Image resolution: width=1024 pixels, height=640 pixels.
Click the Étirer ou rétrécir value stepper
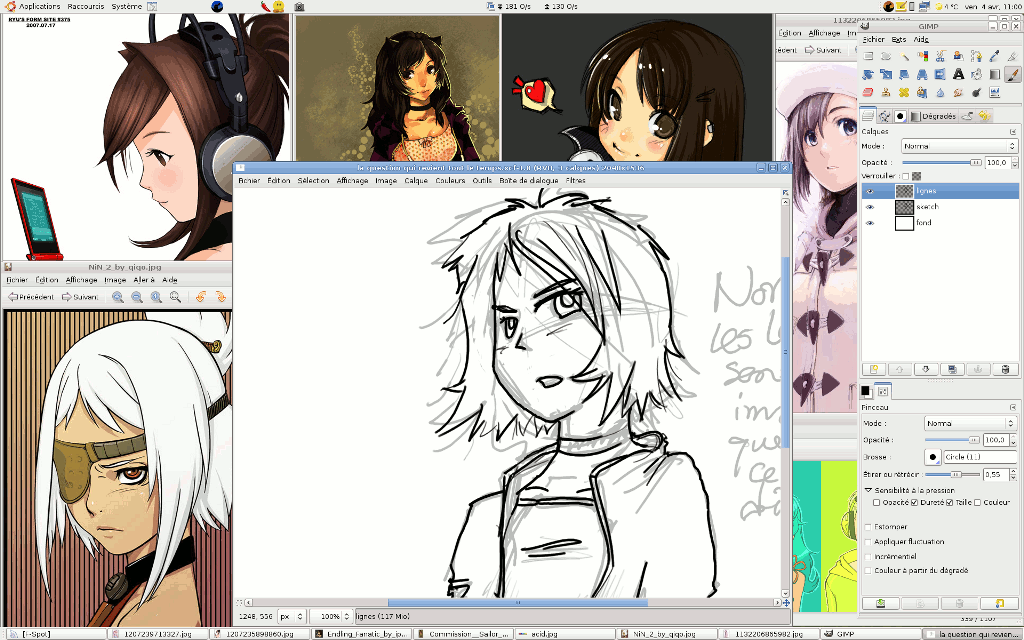click(1014, 474)
